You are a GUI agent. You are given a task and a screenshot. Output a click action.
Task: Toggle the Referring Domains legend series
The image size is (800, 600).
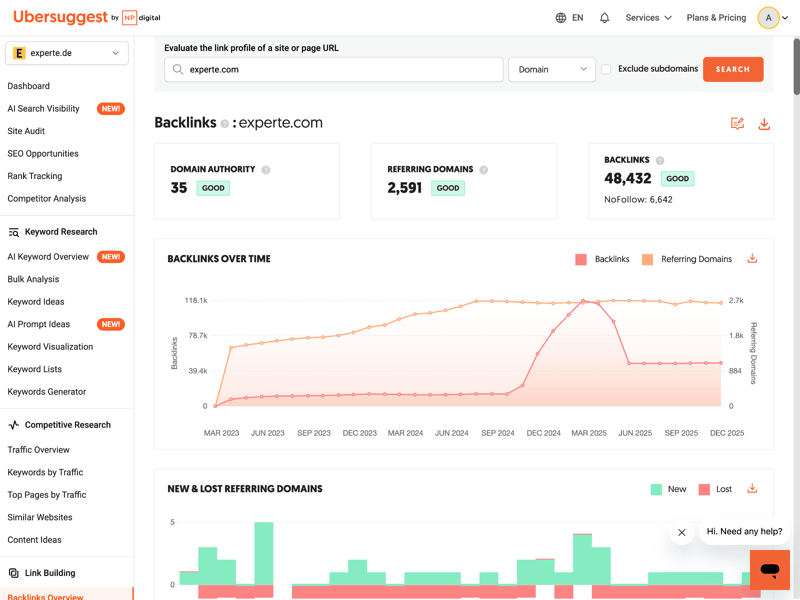pyautogui.click(x=688, y=259)
